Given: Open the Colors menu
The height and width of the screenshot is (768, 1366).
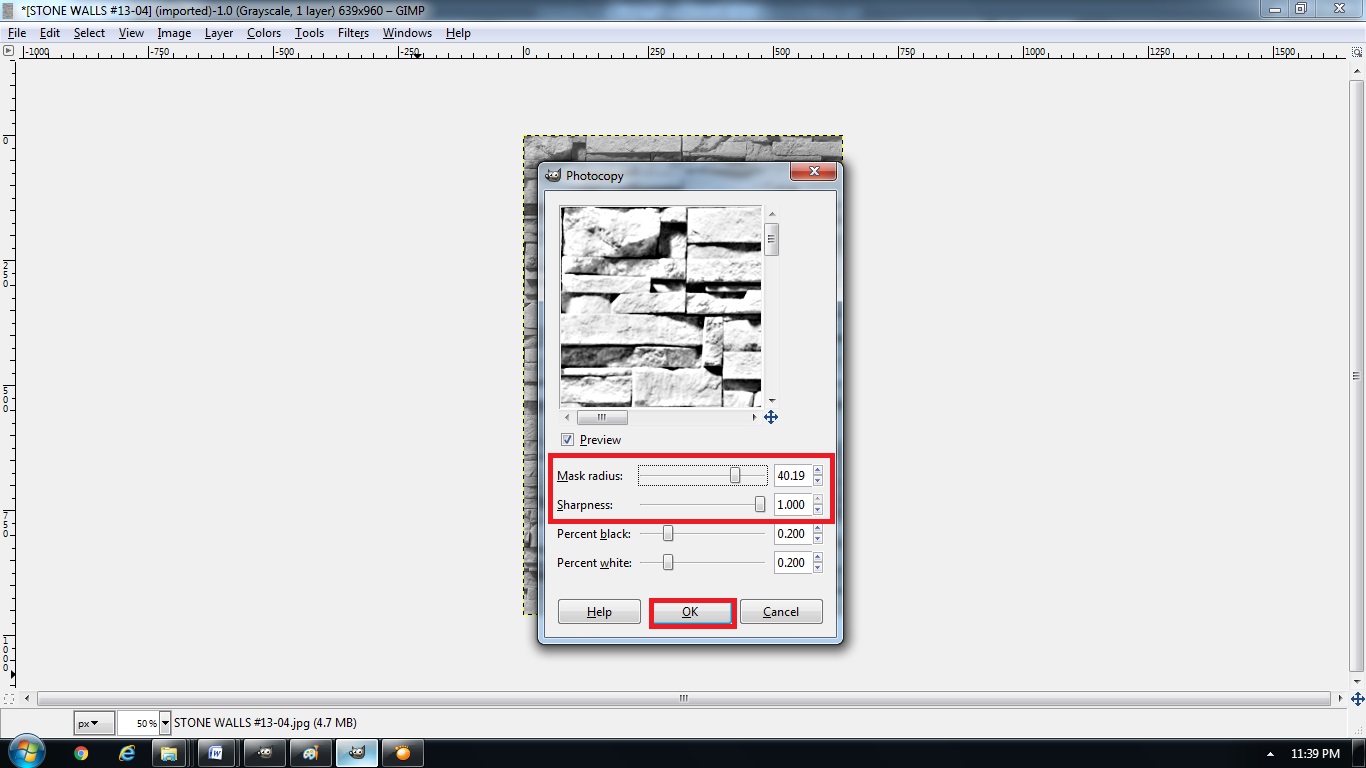Looking at the screenshot, I should 263,32.
